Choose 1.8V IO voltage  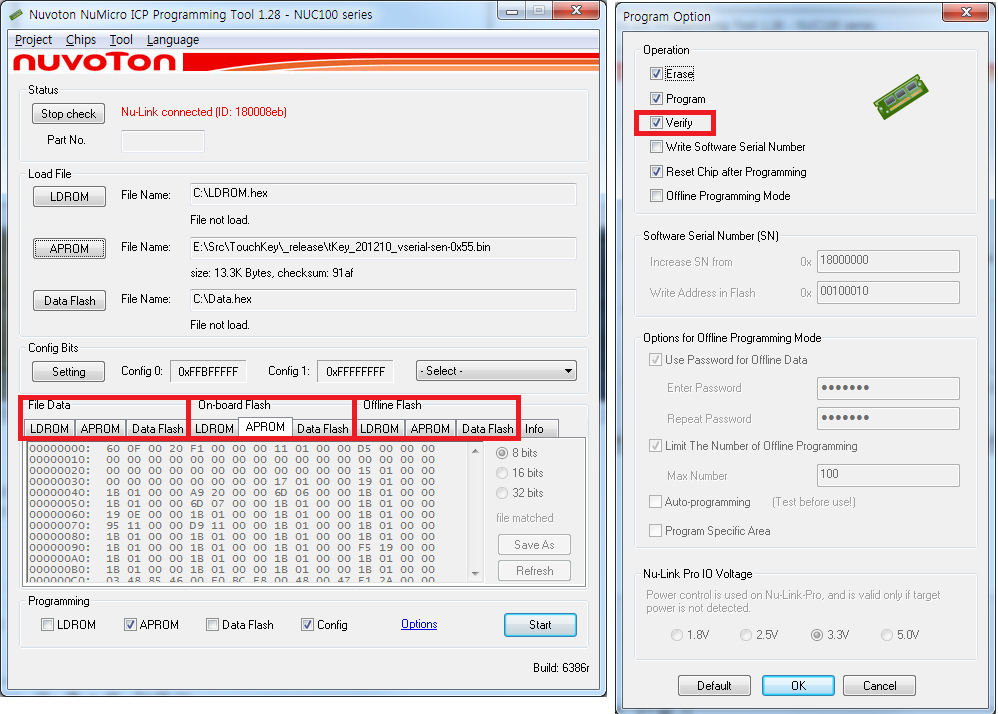click(x=677, y=635)
